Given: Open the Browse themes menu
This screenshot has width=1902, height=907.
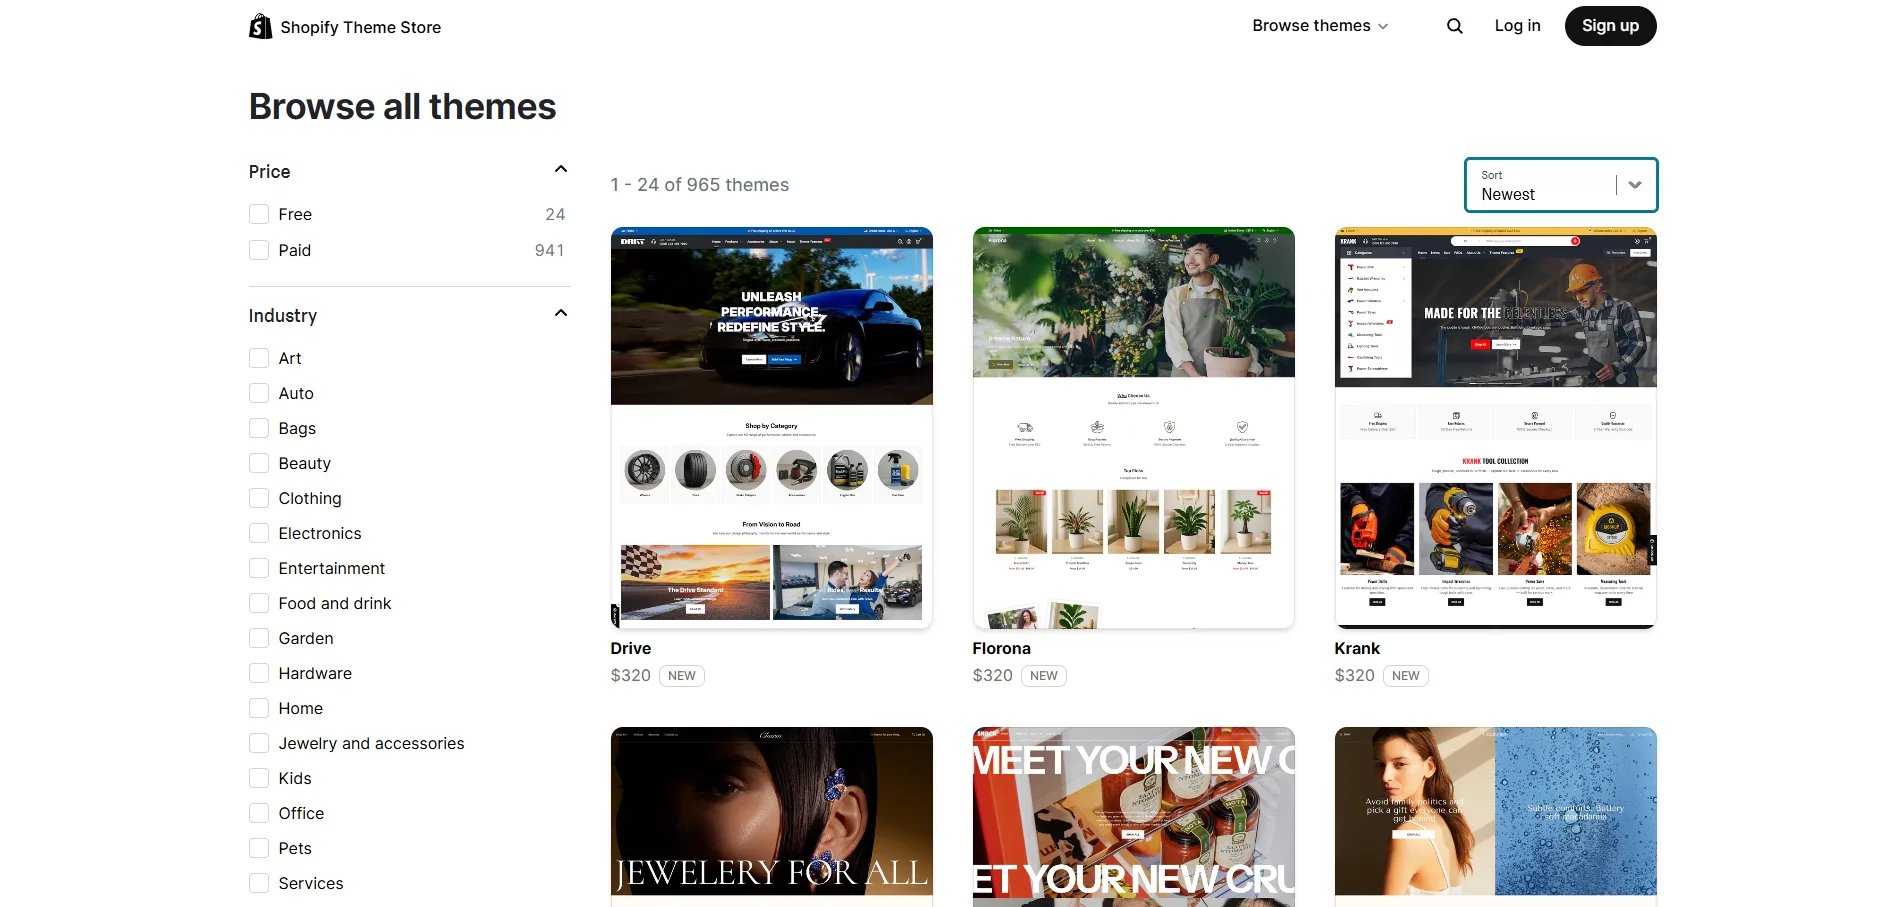Looking at the screenshot, I should coord(1319,26).
